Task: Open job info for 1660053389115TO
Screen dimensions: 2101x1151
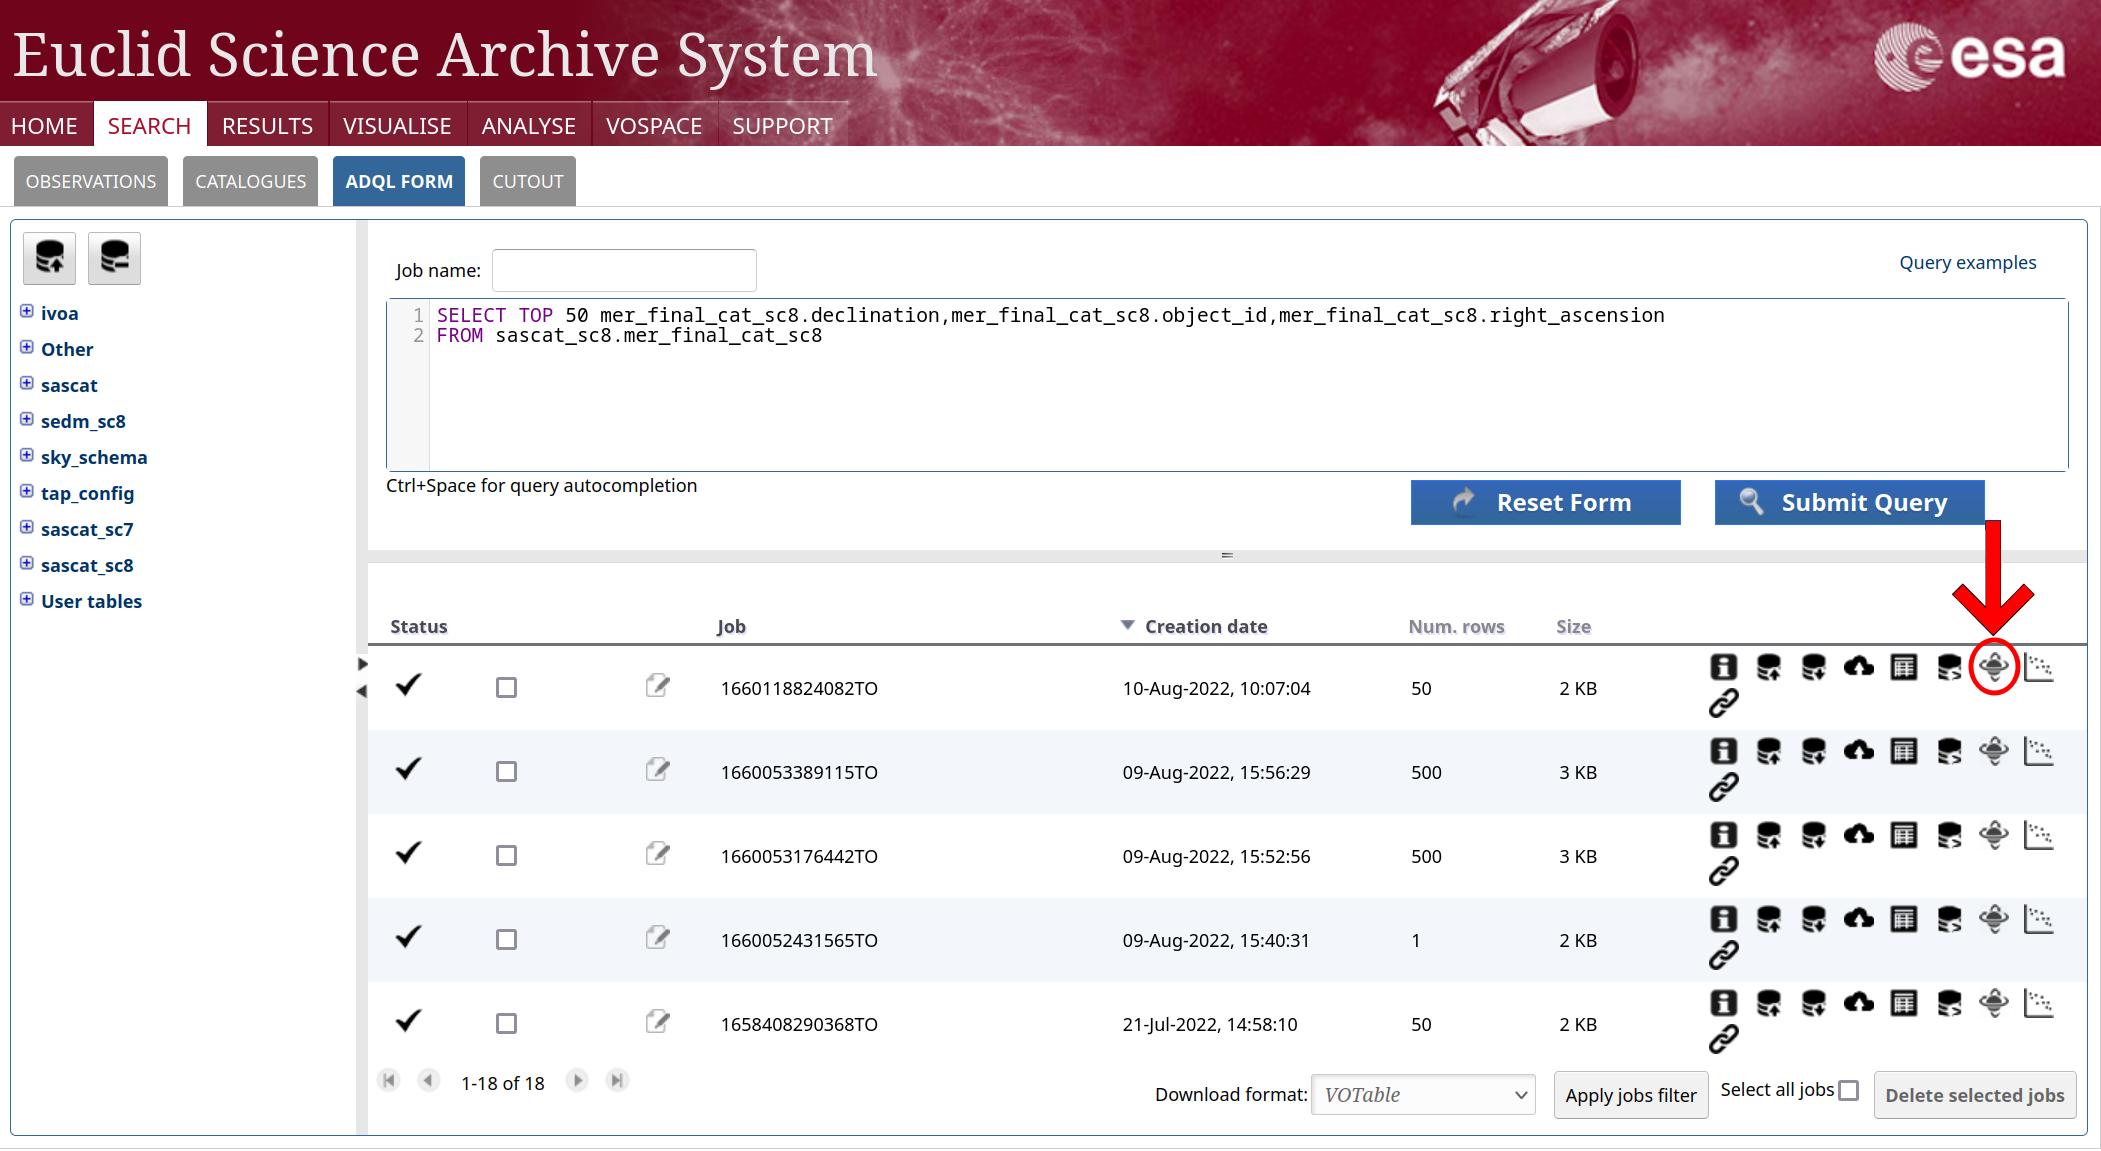Action: click(x=1723, y=751)
